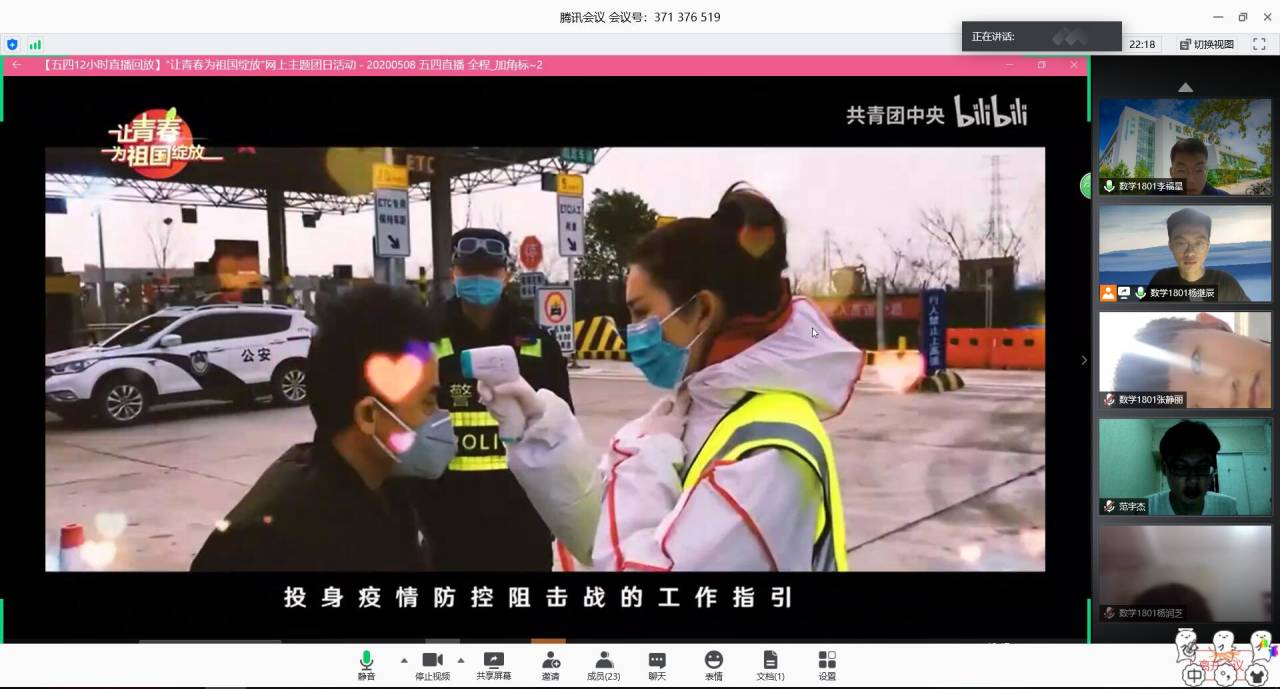Open the 邀请 invite icon
The image size is (1280, 689).
click(x=551, y=664)
